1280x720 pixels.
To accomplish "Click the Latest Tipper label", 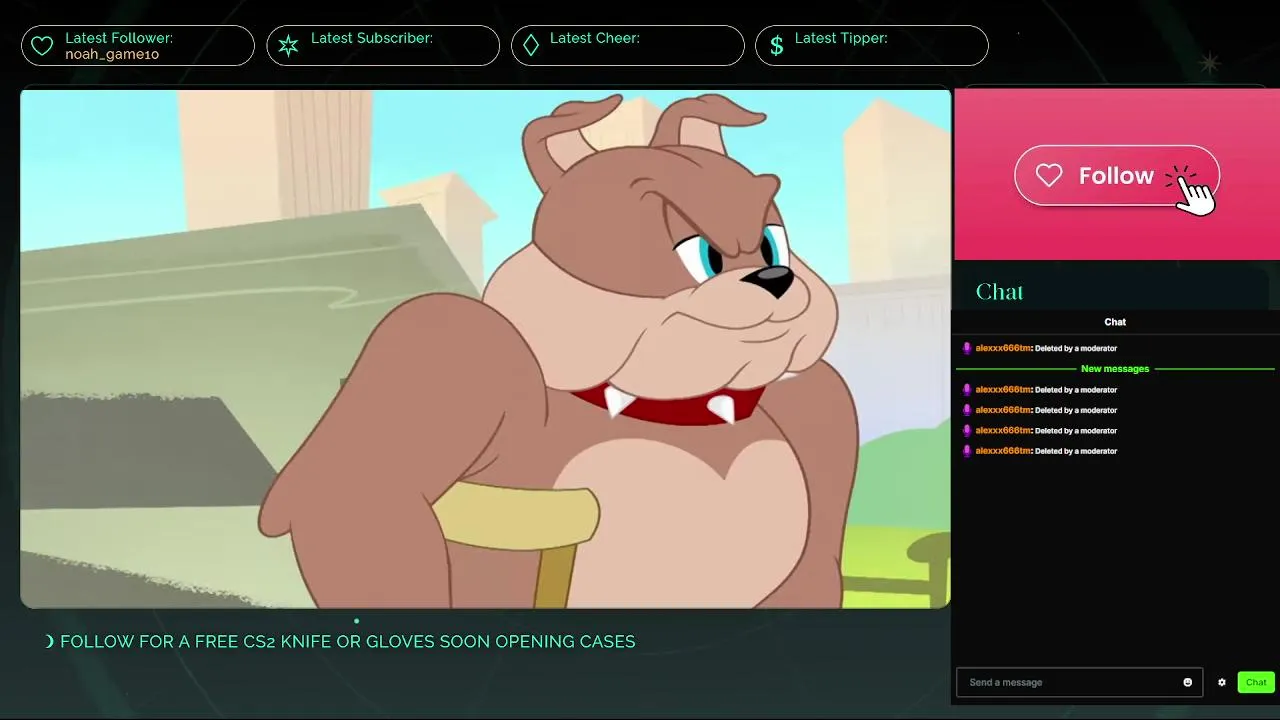I will [x=841, y=38].
